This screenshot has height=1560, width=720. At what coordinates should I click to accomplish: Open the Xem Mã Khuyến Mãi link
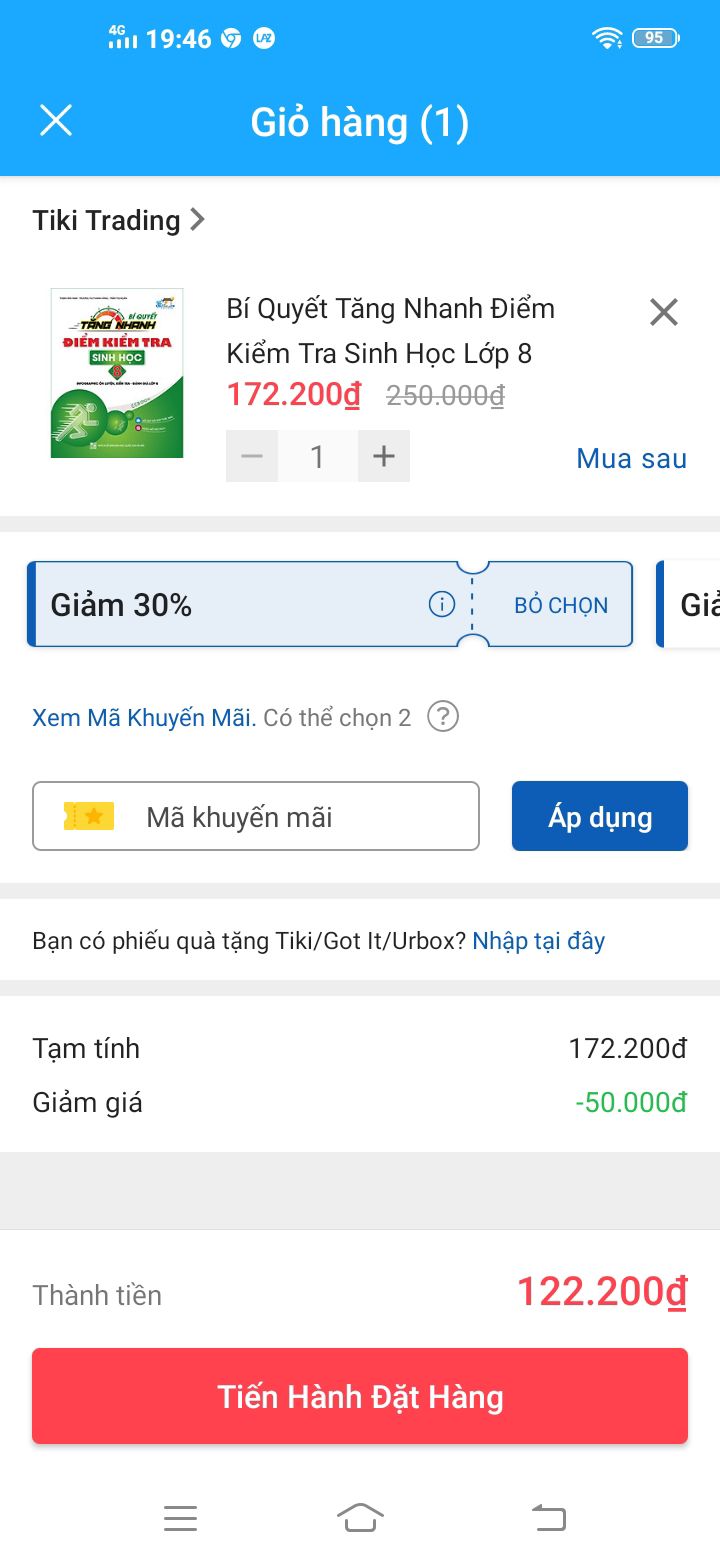[x=145, y=718]
